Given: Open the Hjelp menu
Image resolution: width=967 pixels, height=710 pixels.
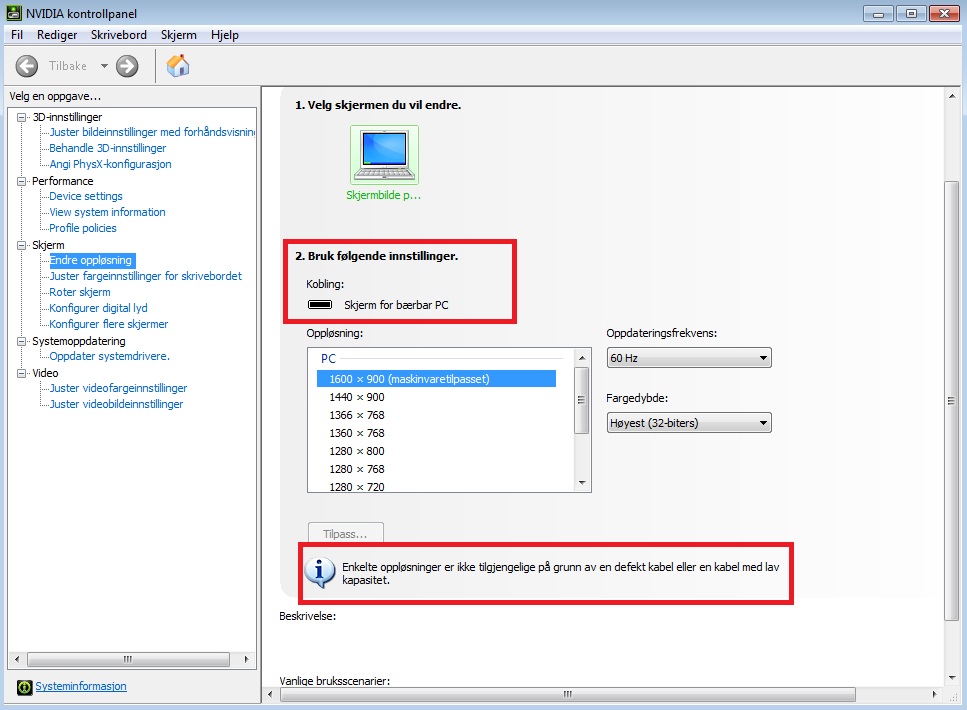Looking at the screenshot, I should (x=224, y=35).
